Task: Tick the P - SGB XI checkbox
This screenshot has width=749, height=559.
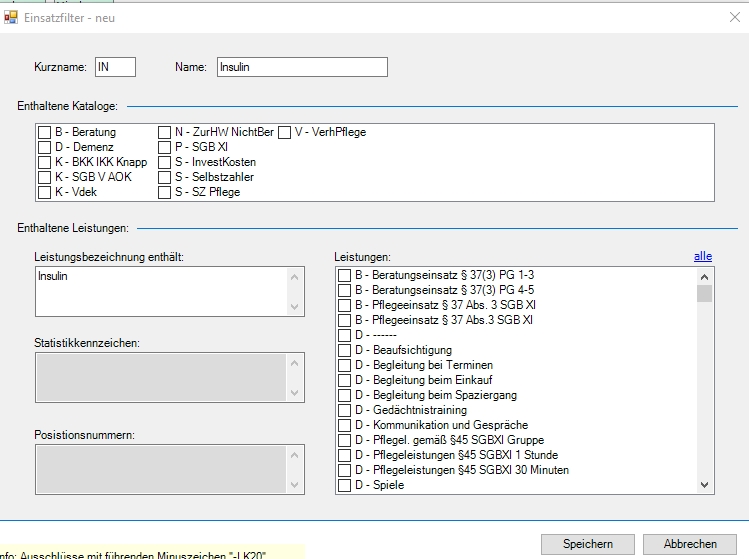Action: coord(165,147)
